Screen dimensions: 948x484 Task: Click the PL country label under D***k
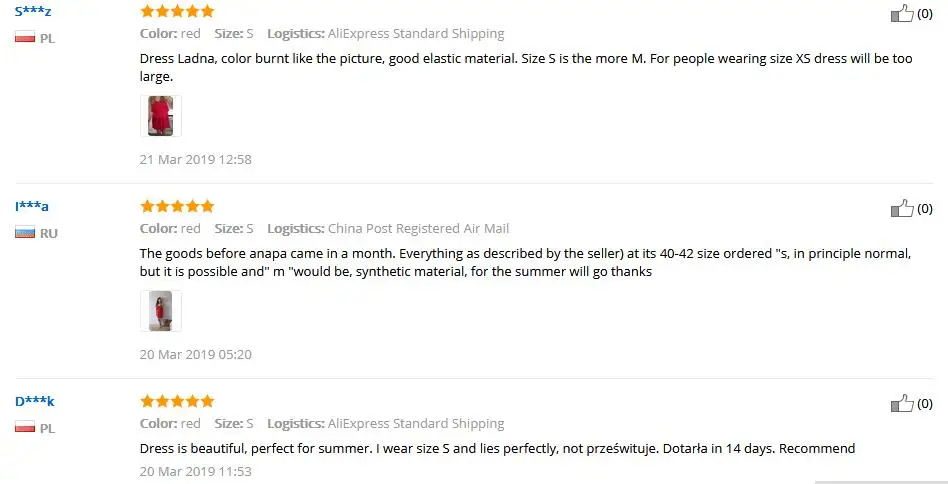point(48,428)
